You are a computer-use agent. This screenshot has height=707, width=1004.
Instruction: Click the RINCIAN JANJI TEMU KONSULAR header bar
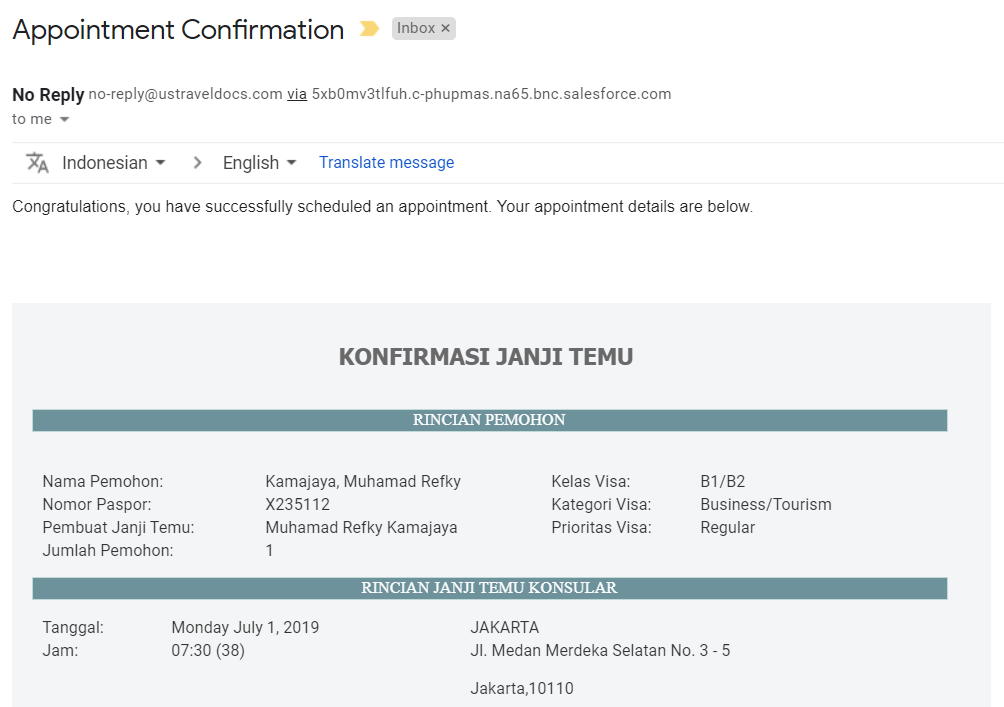pos(489,588)
